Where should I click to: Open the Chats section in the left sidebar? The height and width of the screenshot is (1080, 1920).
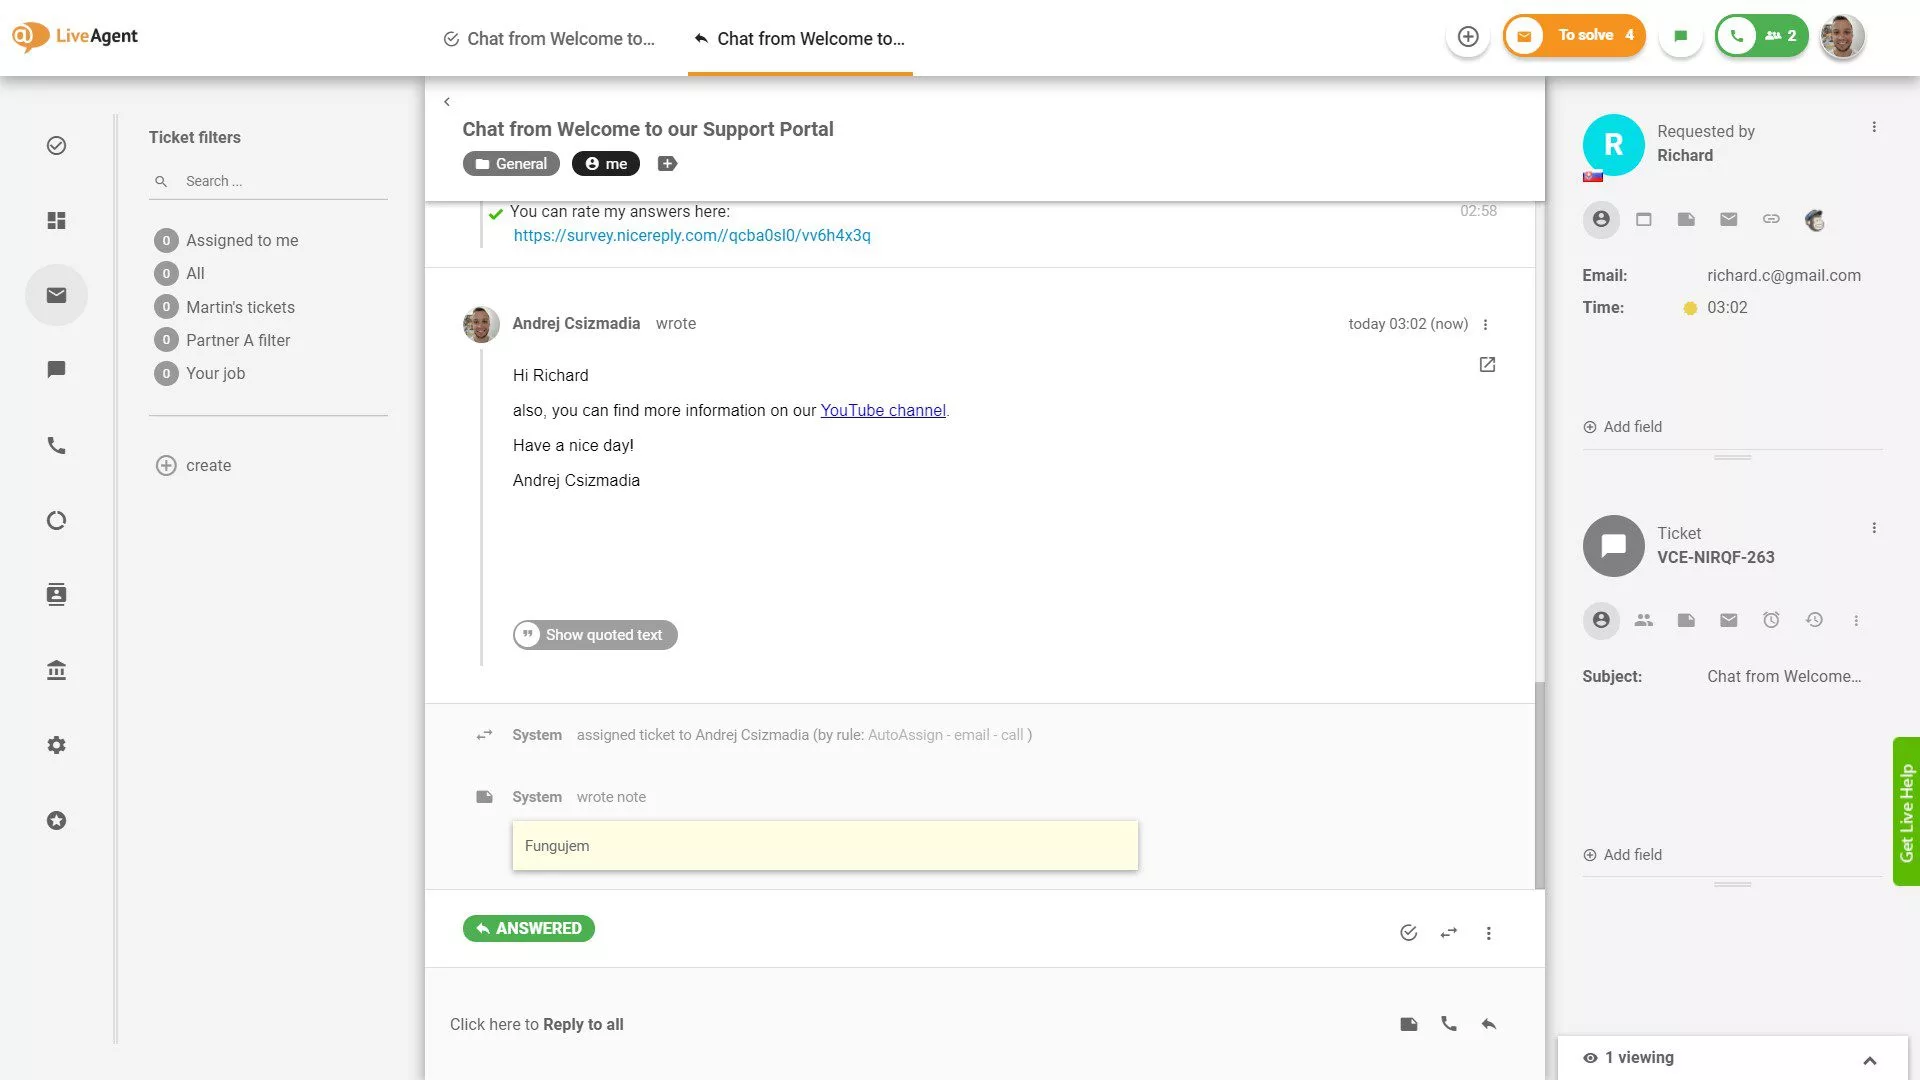(56, 369)
